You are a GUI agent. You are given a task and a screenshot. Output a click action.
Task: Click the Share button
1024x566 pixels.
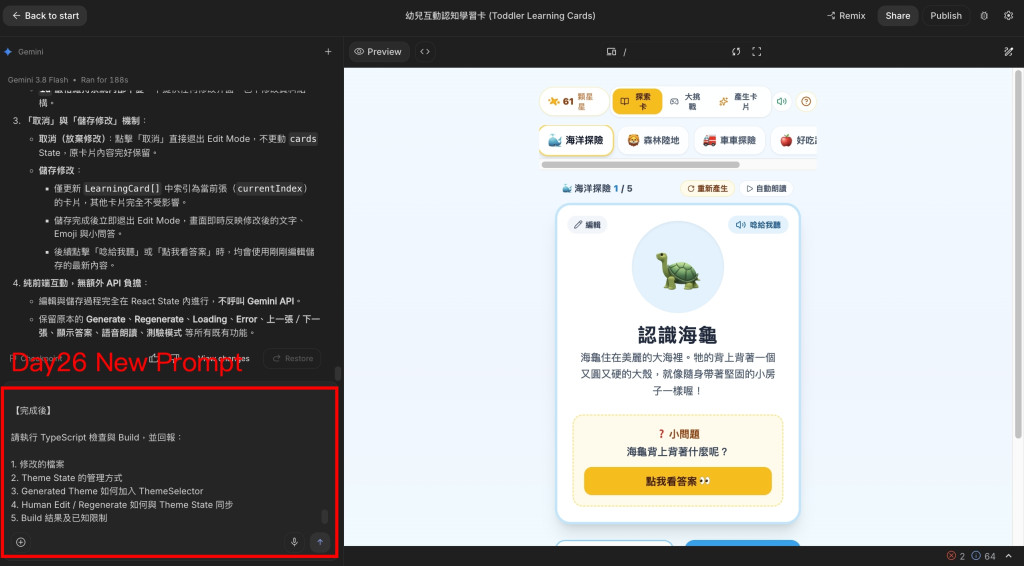click(x=897, y=16)
